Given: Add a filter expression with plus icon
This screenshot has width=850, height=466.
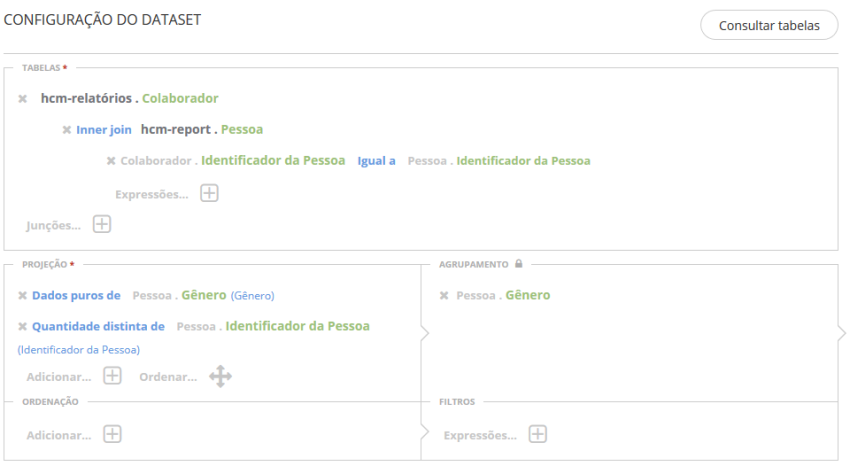Looking at the screenshot, I should pos(538,434).
